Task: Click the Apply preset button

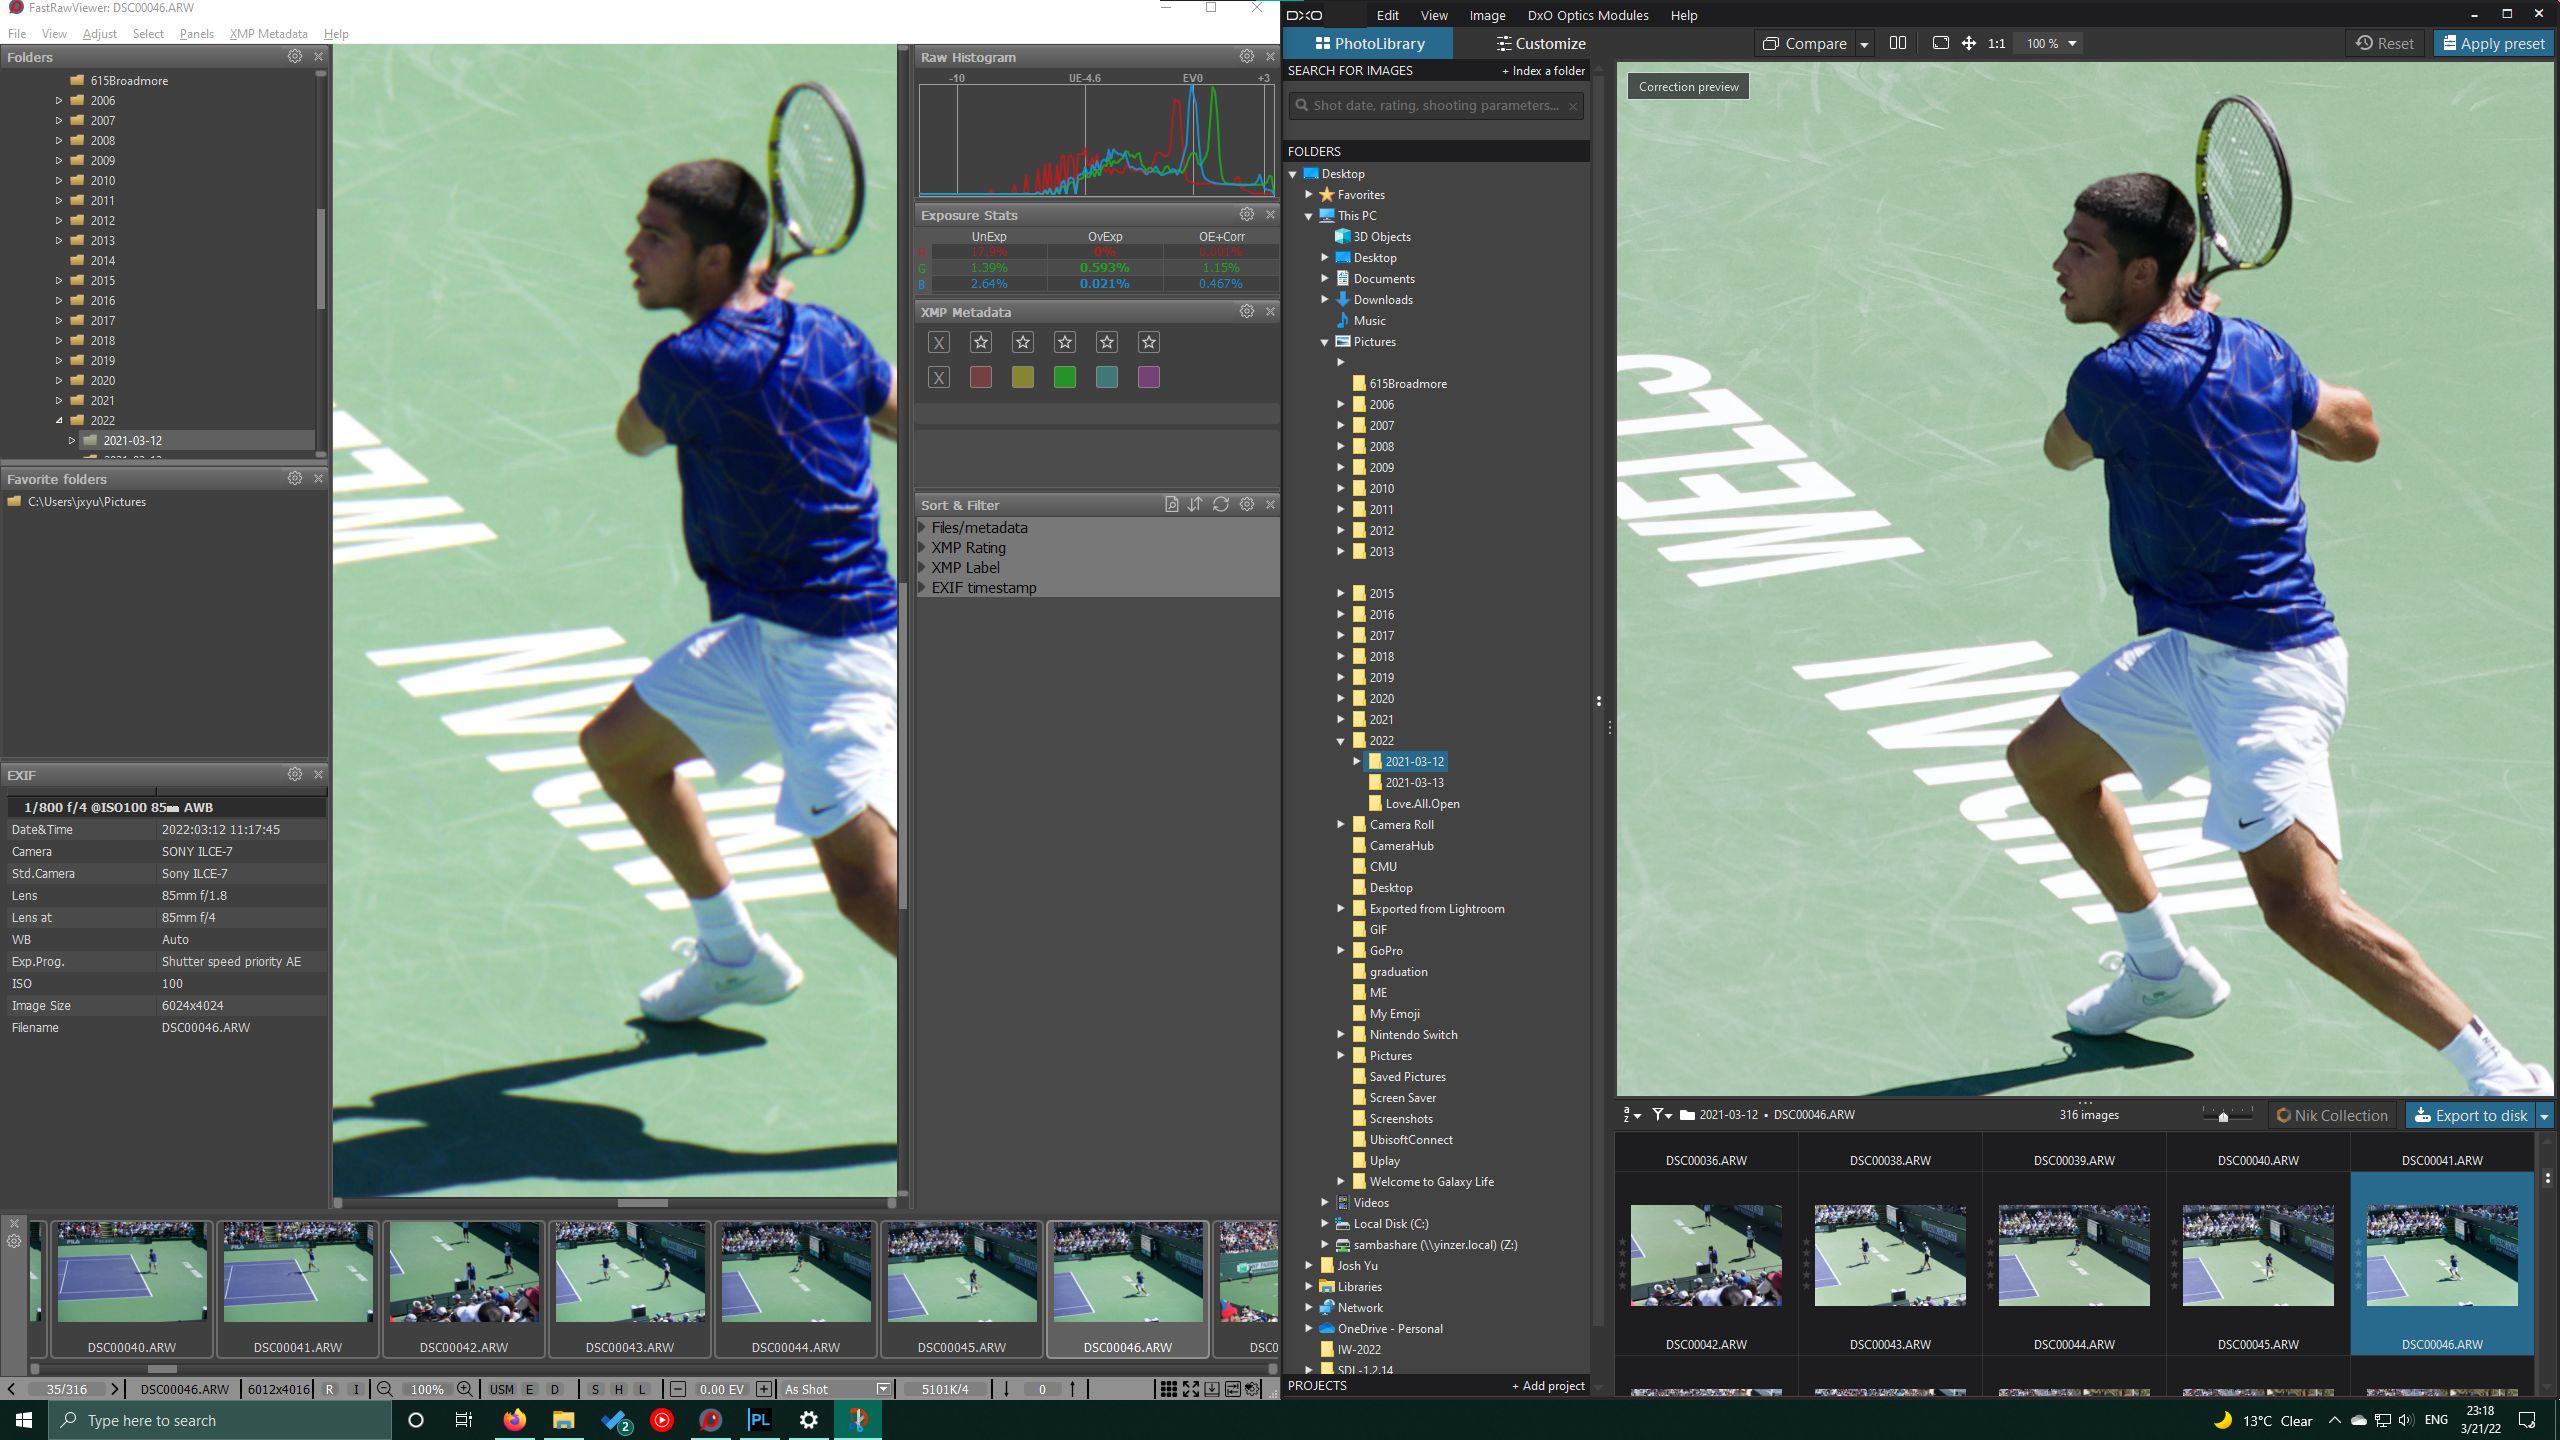Action: (2493, 43)
